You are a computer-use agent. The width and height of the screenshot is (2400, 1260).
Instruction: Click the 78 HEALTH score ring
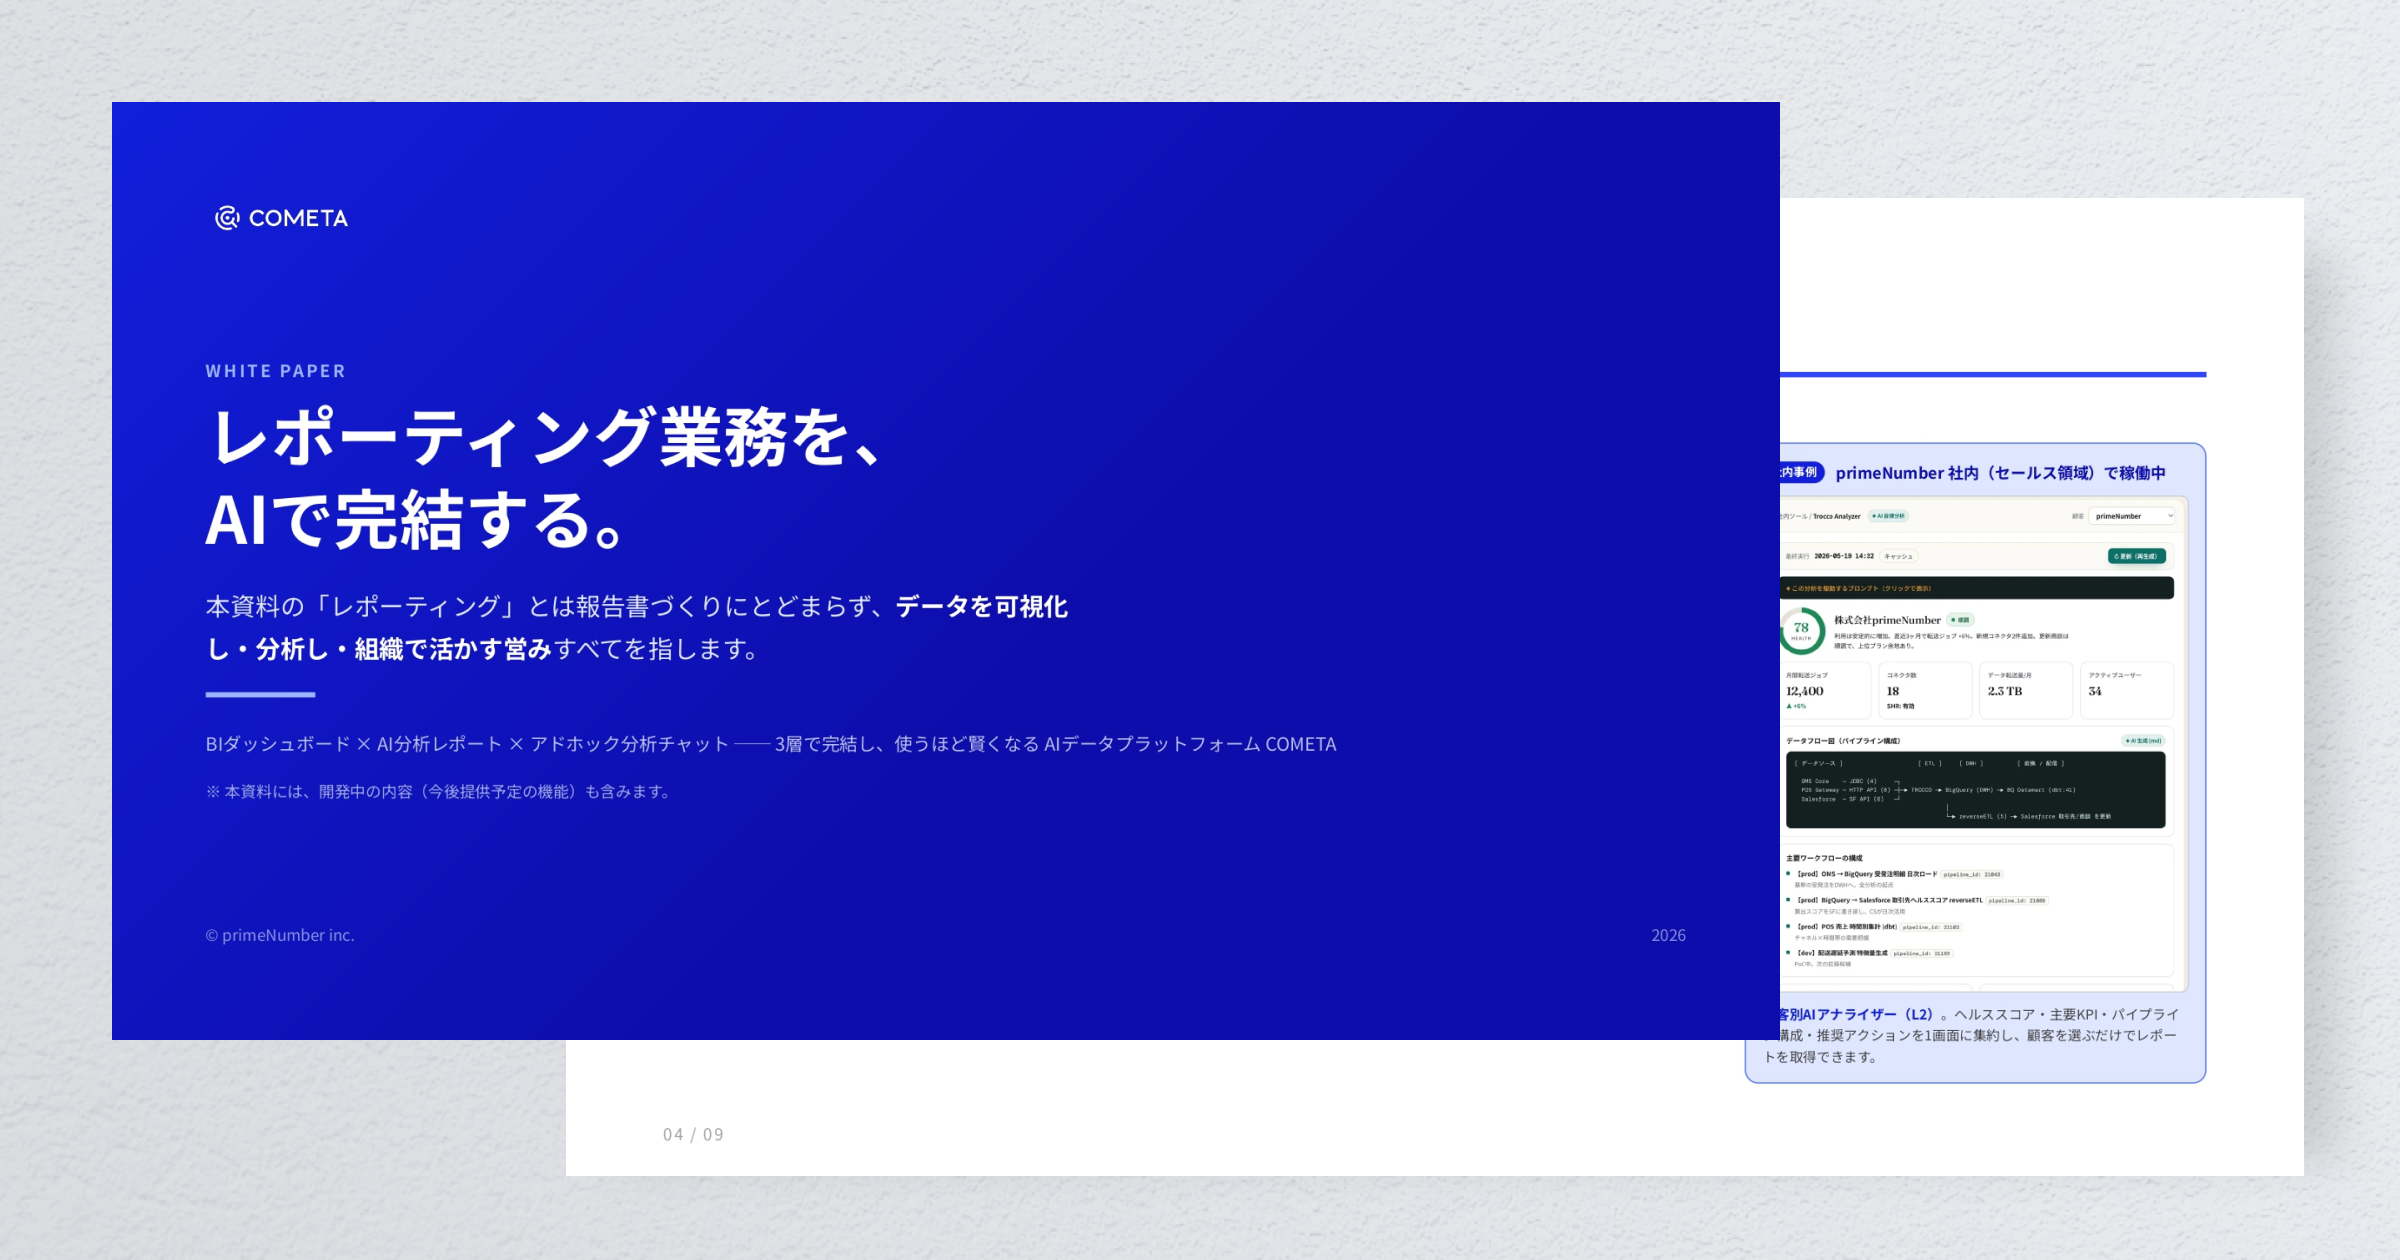1802,631
